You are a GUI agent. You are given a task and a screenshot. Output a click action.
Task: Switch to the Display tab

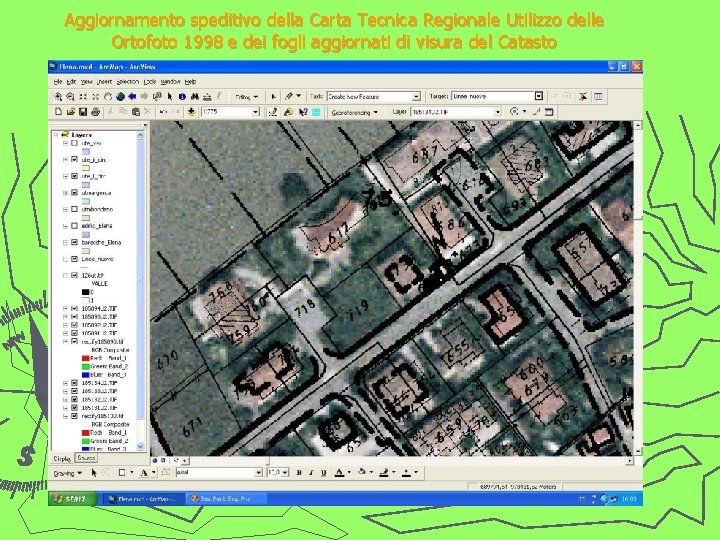(x=62, y=458)
